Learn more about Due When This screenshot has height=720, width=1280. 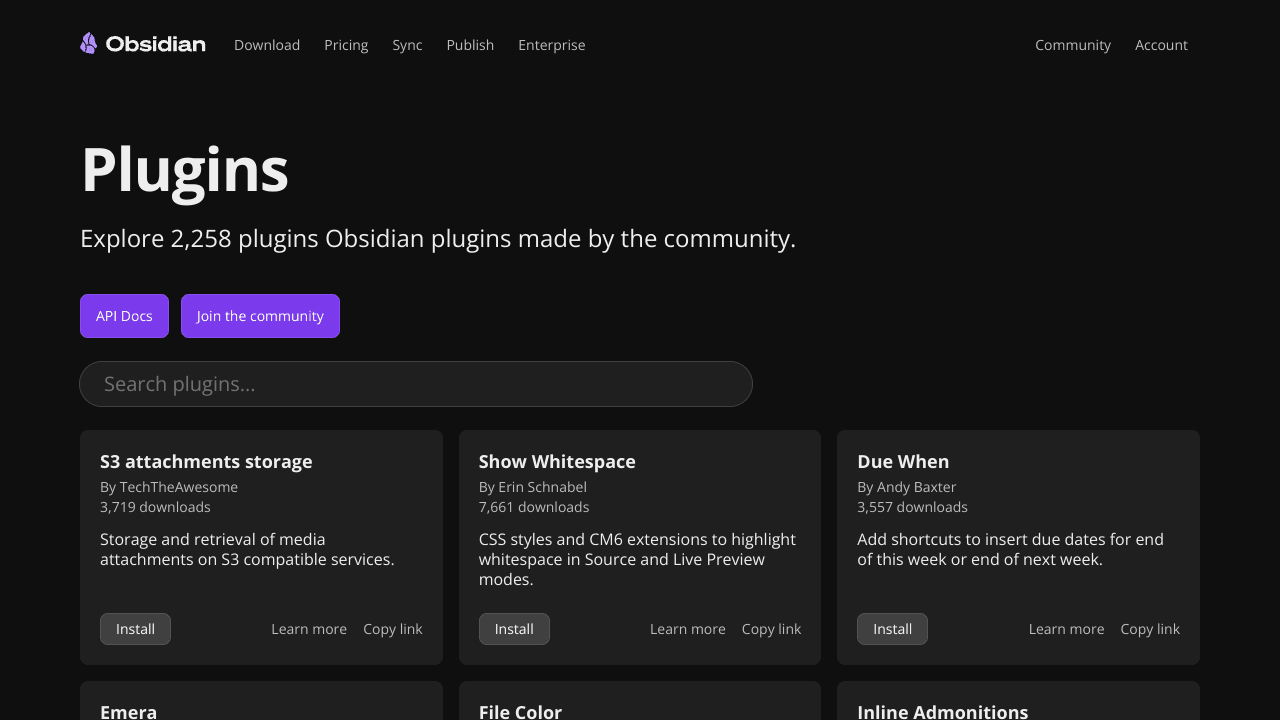pyautogui.click(x=1066, y=629)
